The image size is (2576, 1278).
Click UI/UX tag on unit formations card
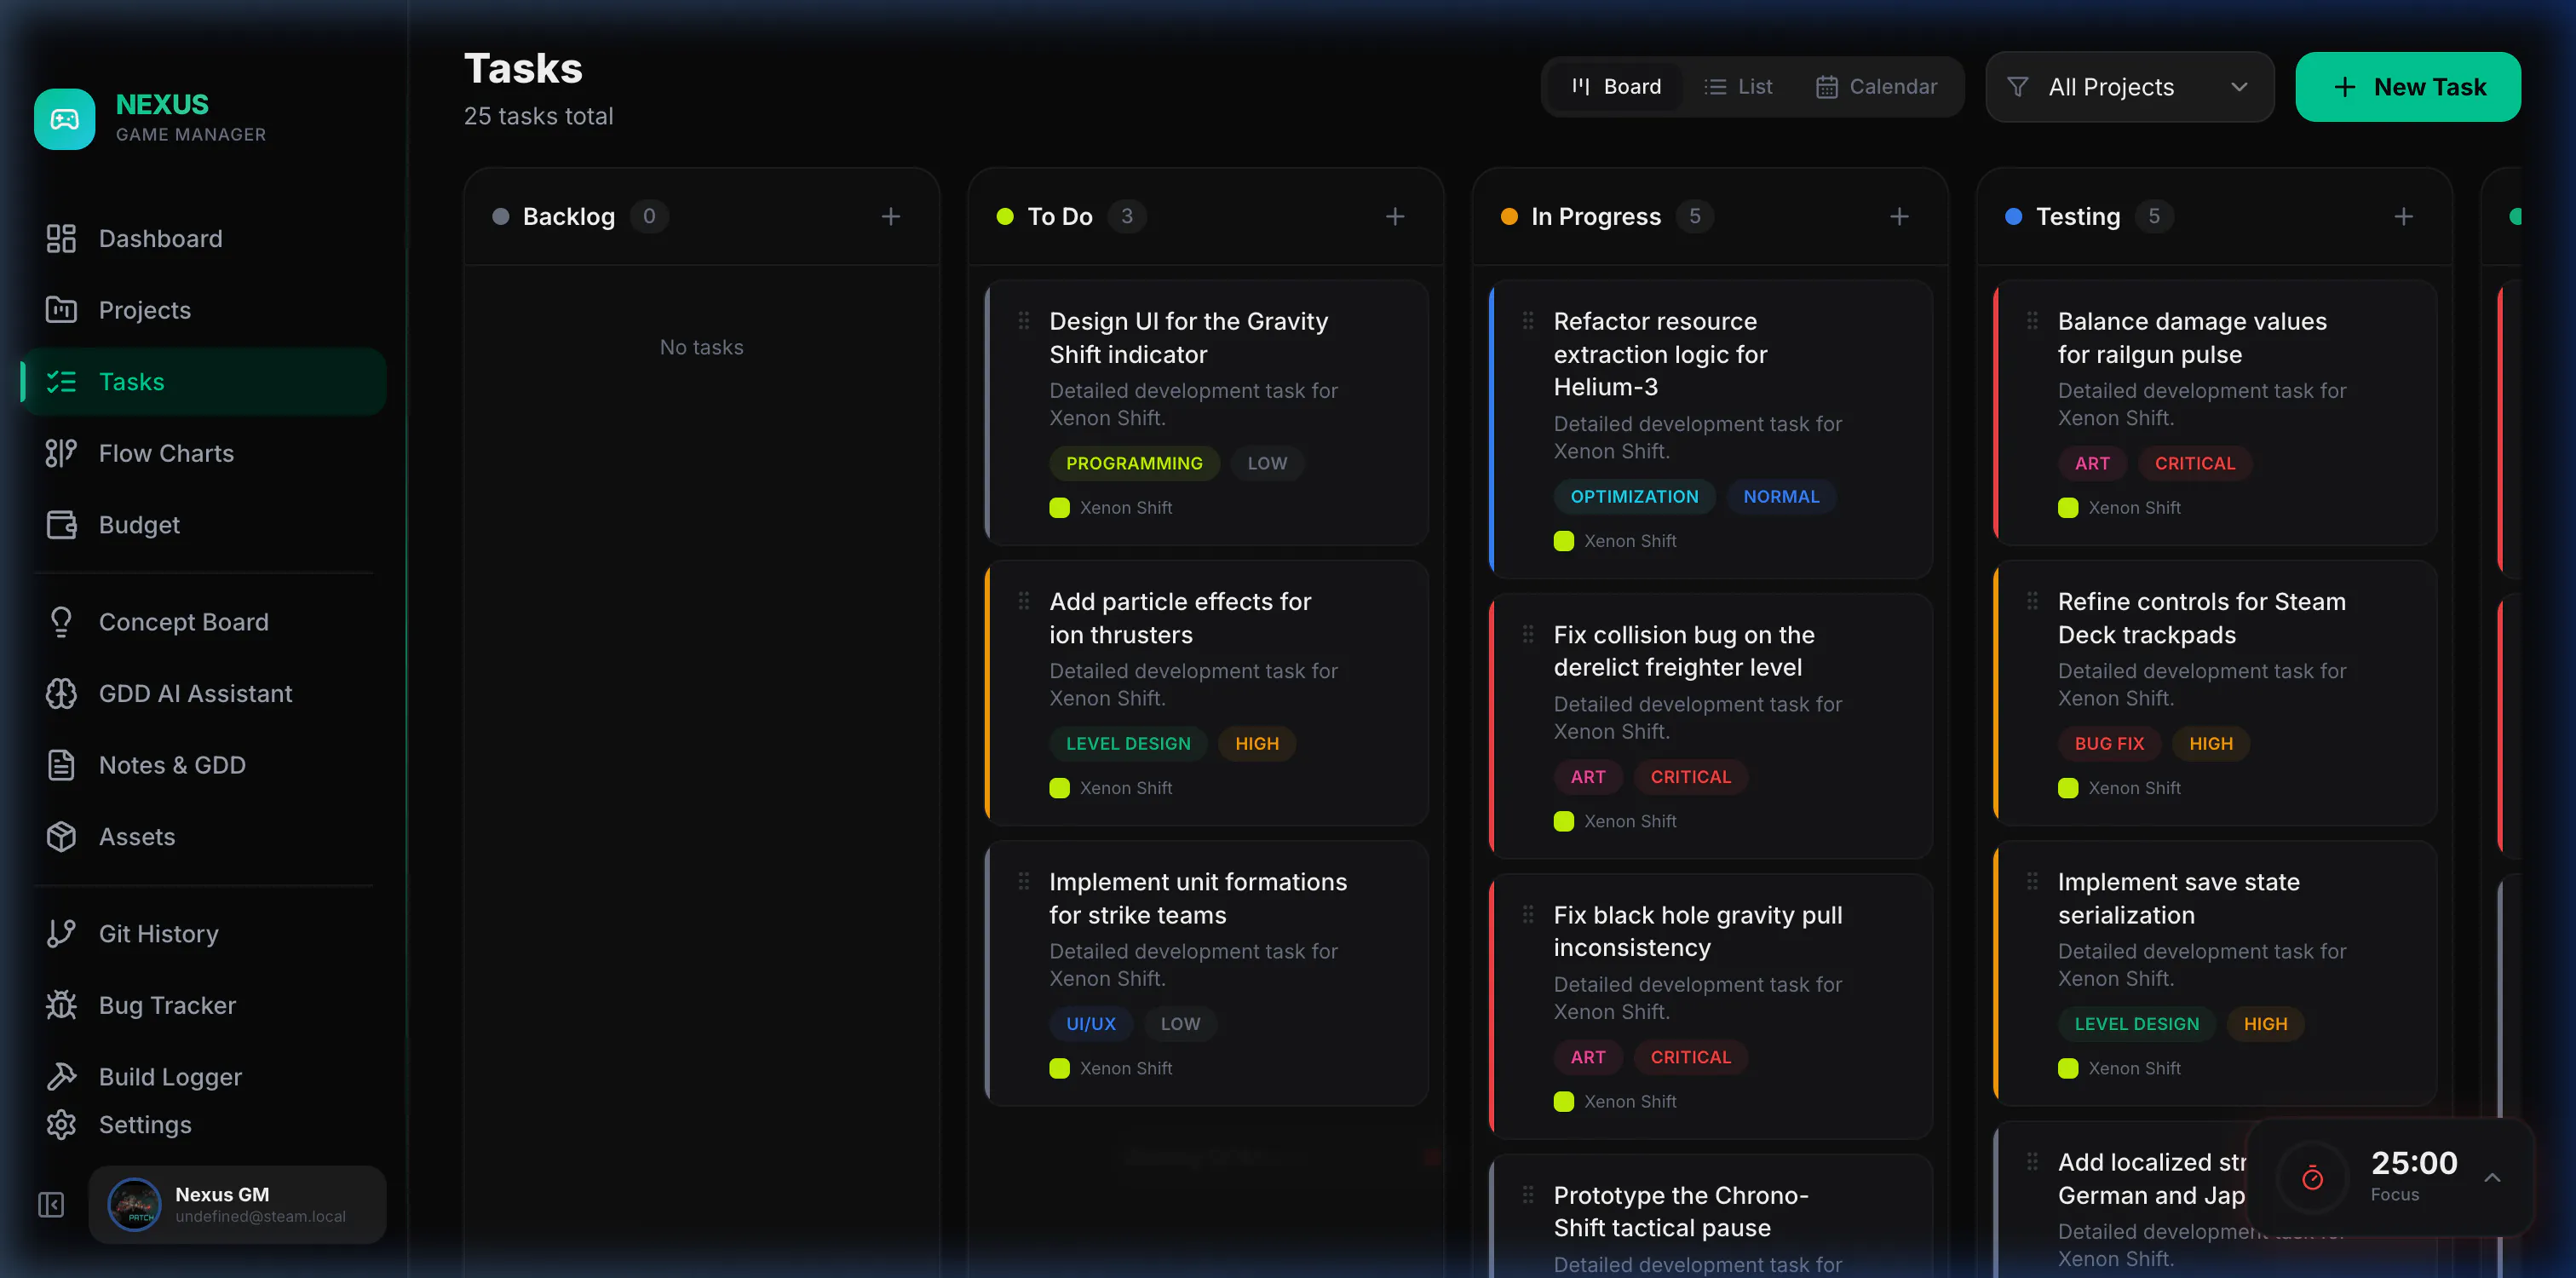tap(1090, 1023)
